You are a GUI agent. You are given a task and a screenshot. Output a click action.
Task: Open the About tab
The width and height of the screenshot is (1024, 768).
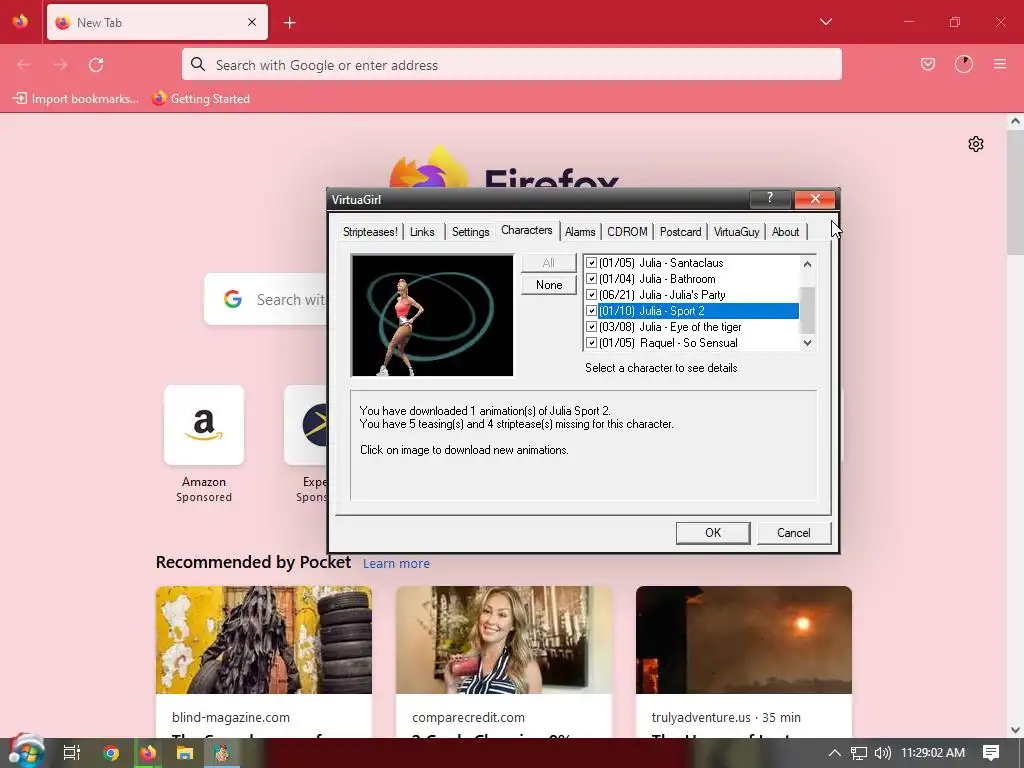tap(785, 232)
